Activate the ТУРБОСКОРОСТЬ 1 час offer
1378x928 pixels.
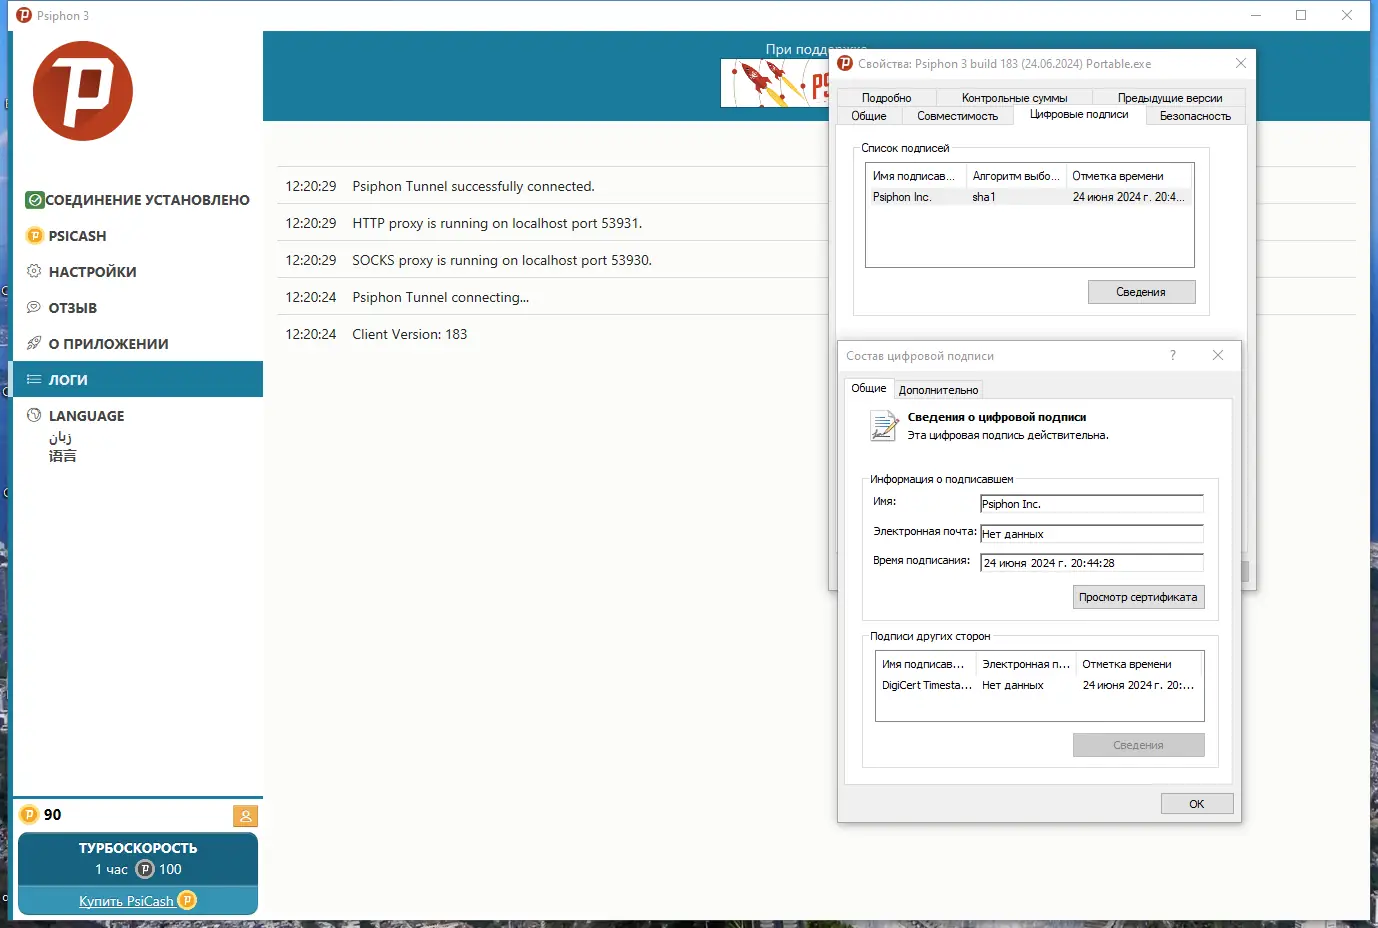click(x=138, y=859)
